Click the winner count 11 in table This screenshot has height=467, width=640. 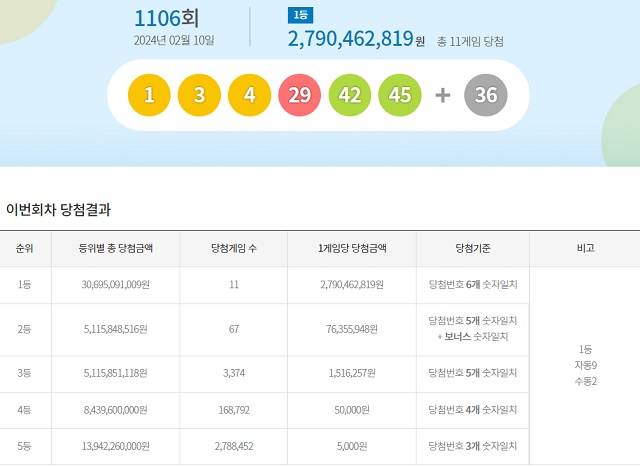(x=234, y=285)
